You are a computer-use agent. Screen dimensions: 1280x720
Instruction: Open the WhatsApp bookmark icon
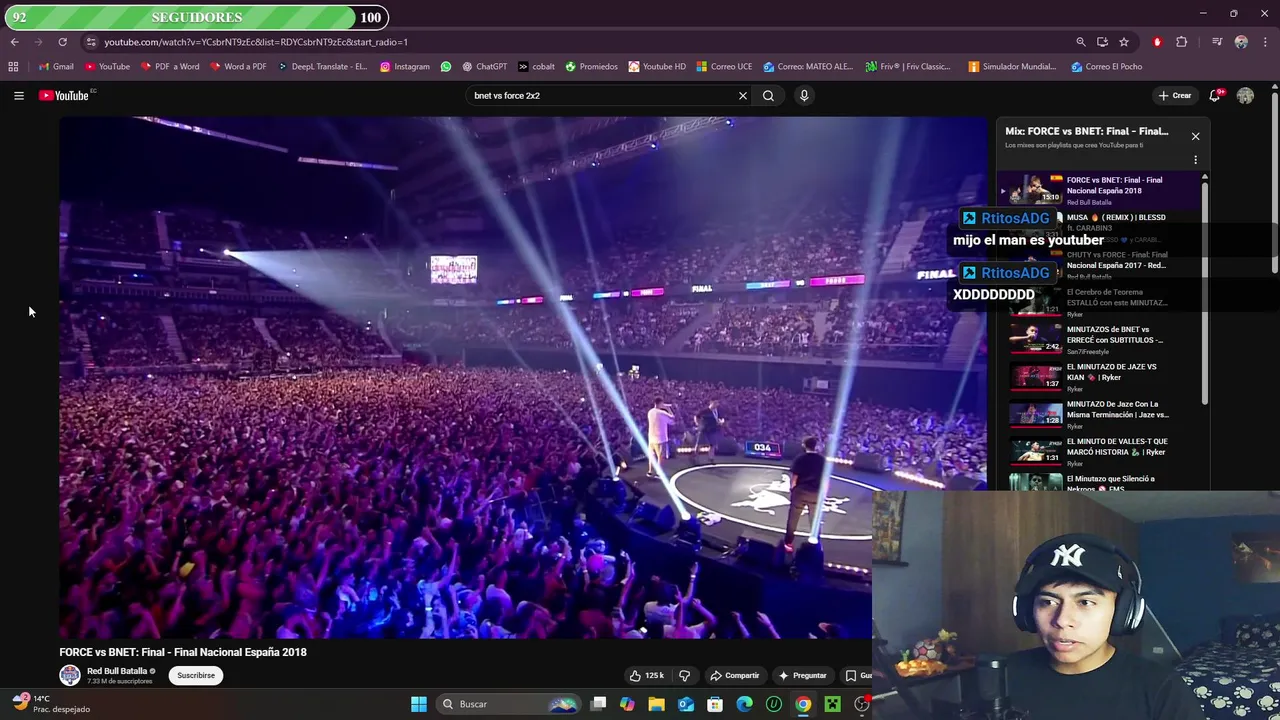(x=446, y=67)
